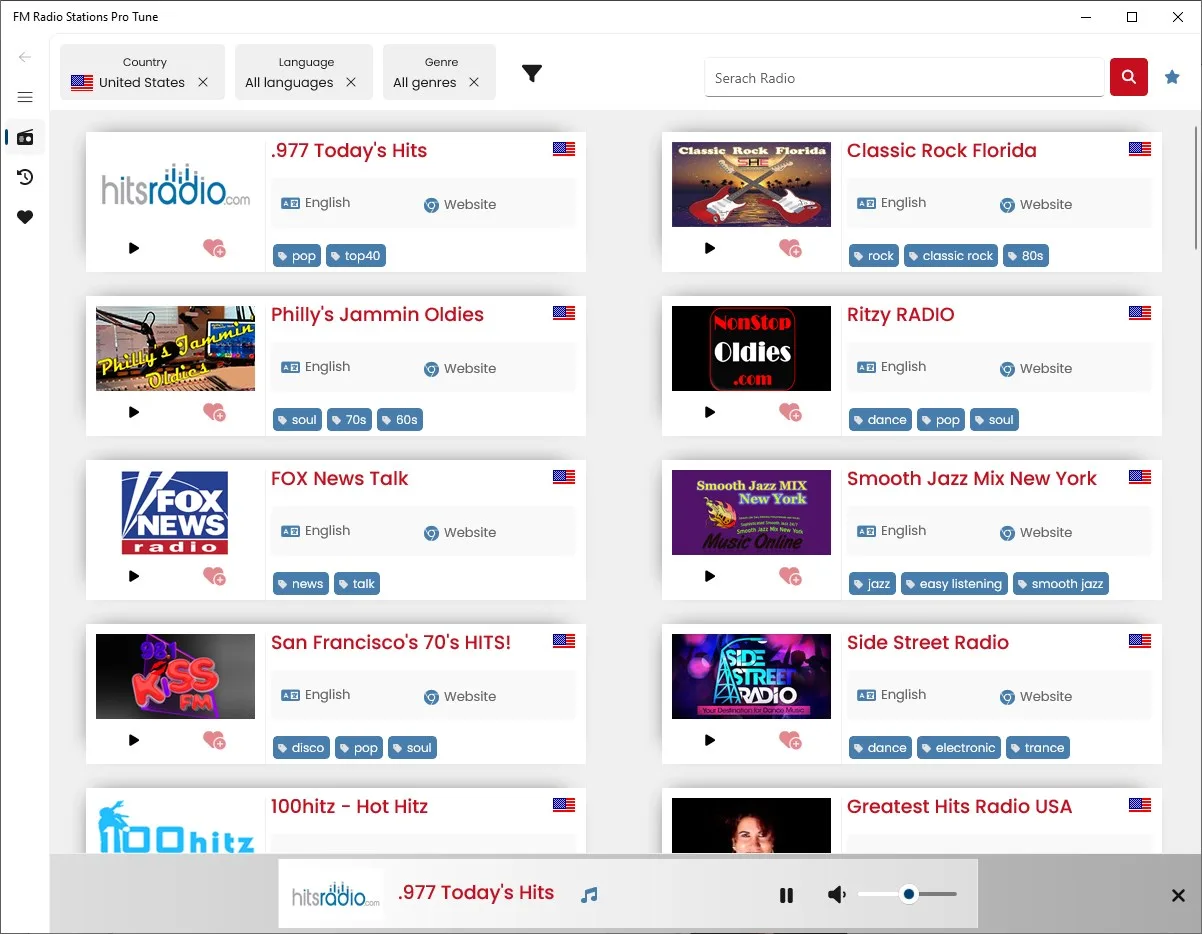Screen dimensions: 1202x934
Task: Play Smooth Jazz Mix New York
Action: [x=710, y=576]
